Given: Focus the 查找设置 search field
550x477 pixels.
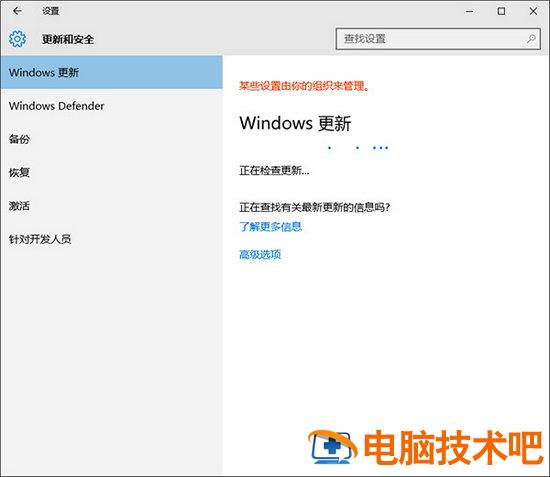Looking at the screenshot, I should [x=438, y=39].
